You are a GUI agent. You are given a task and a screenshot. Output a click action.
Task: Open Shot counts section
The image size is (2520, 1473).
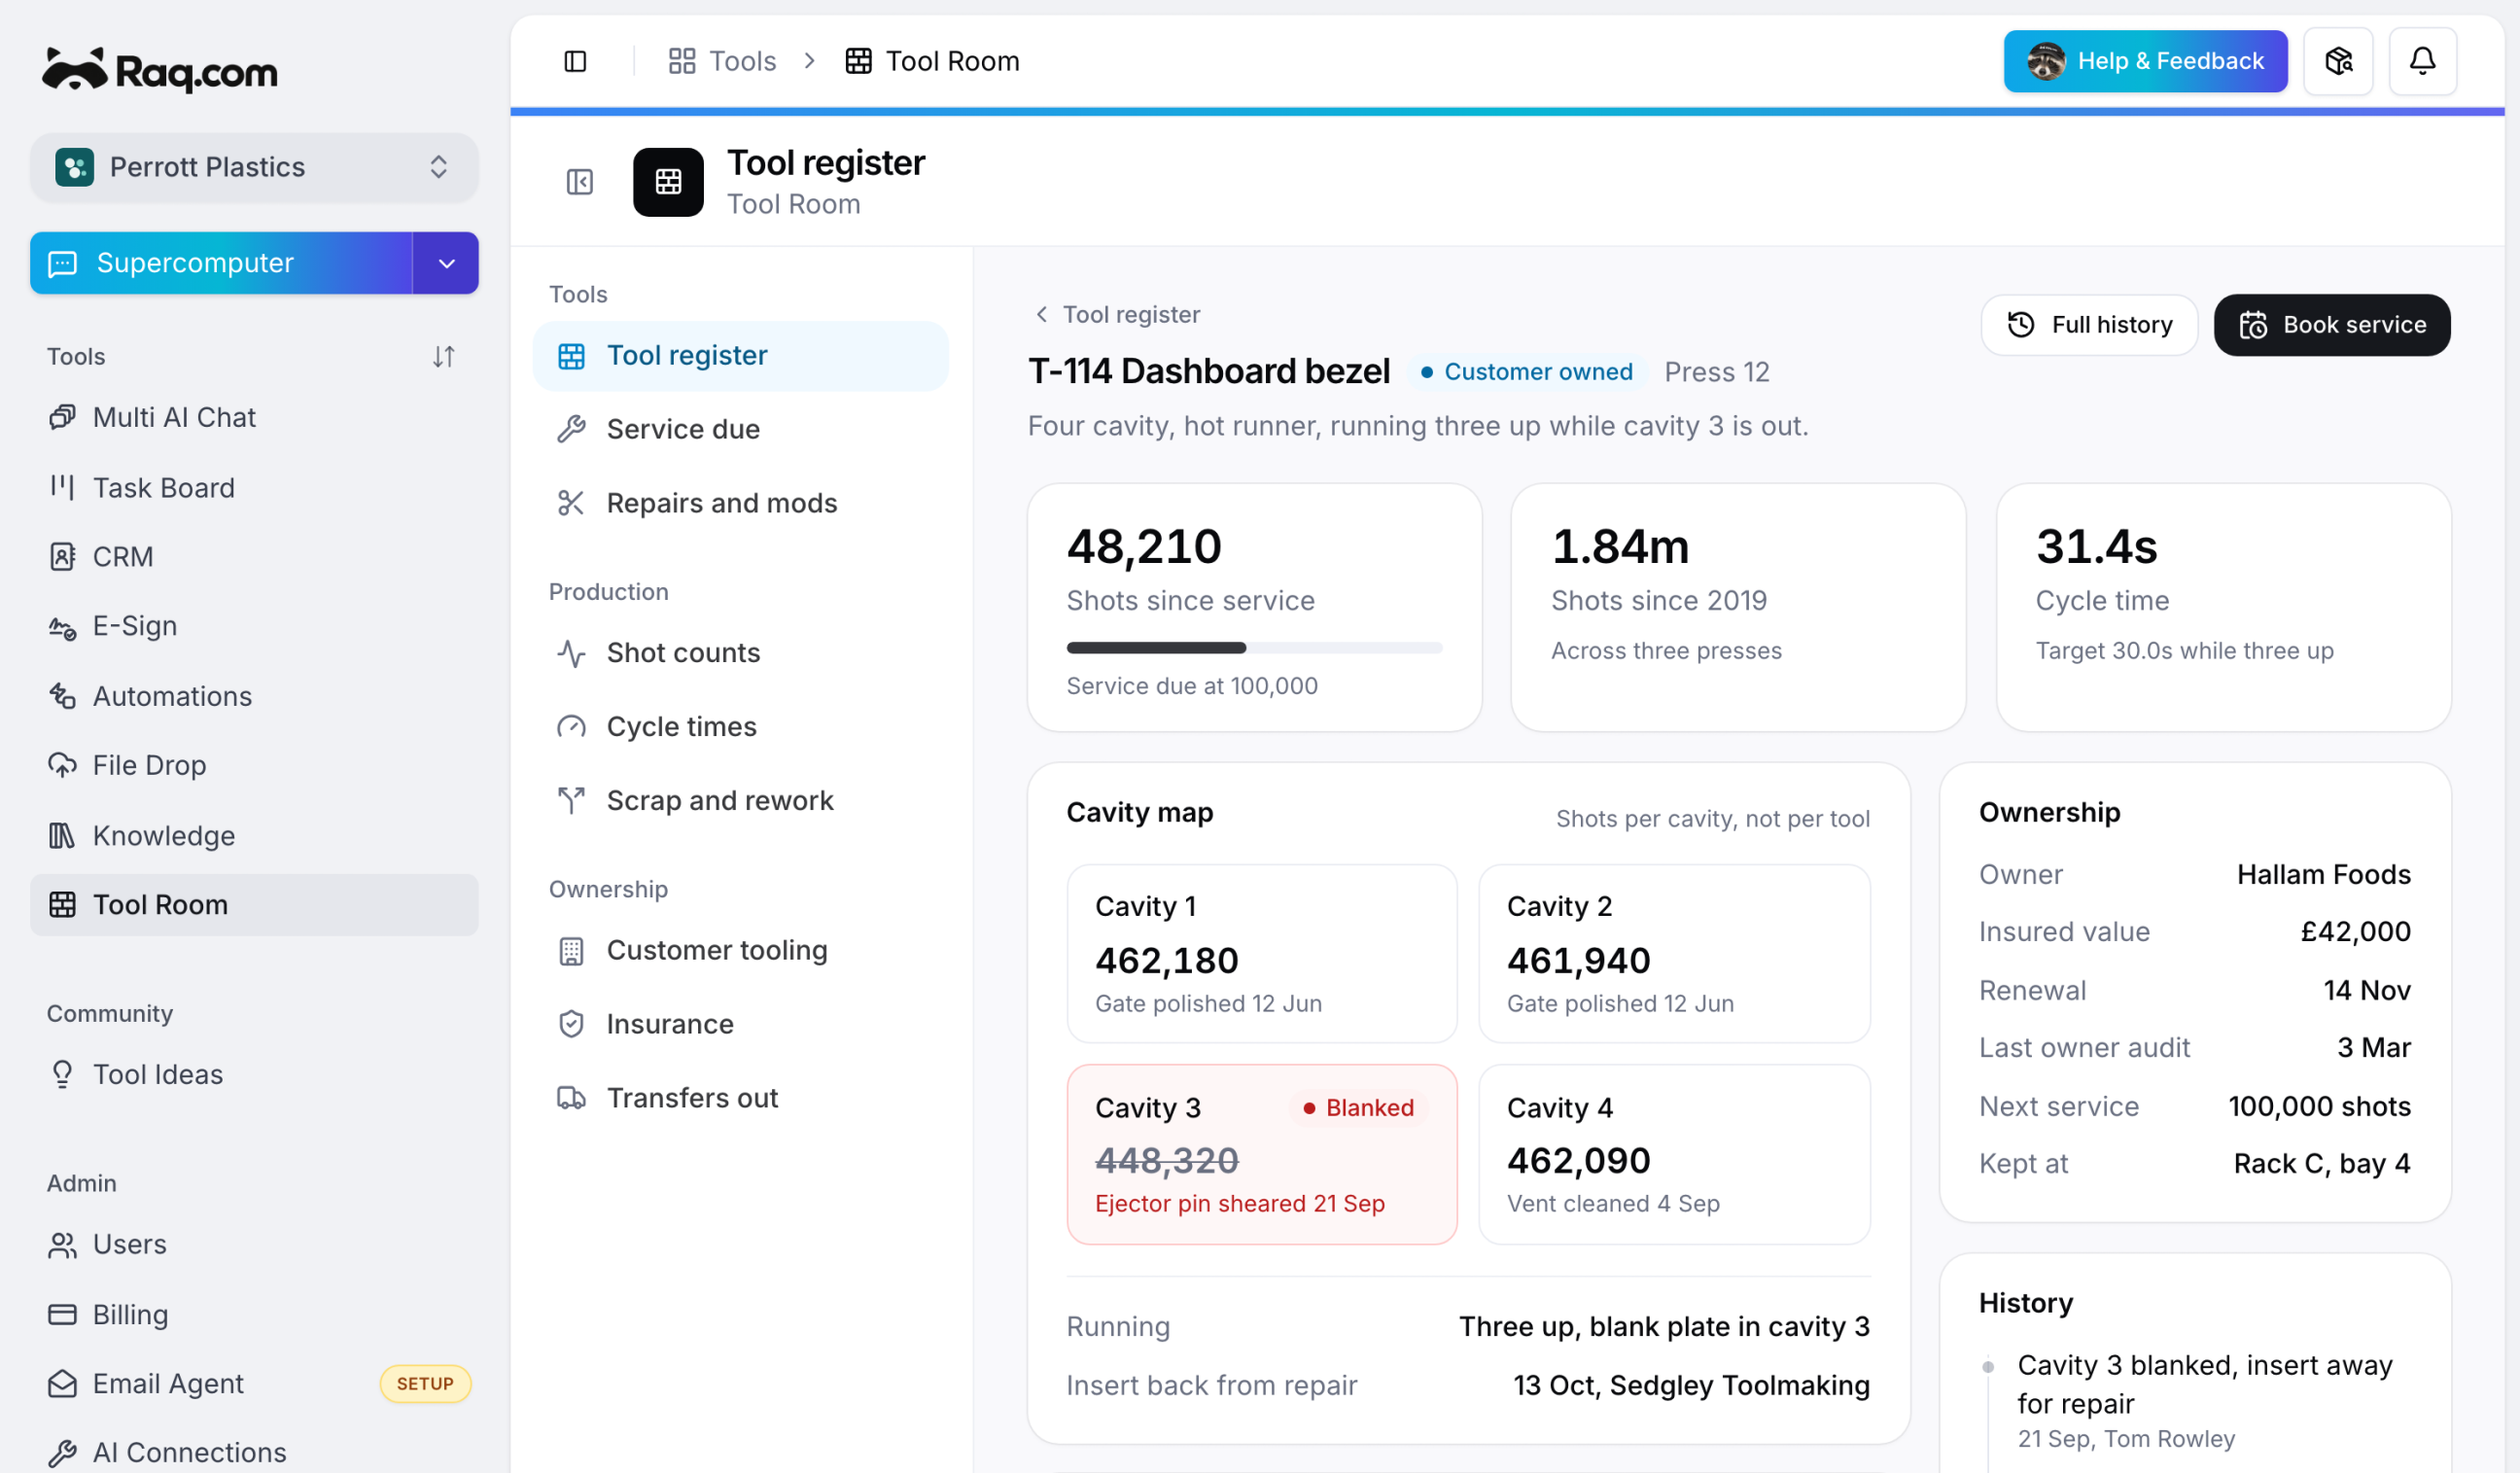click(740, 653)
